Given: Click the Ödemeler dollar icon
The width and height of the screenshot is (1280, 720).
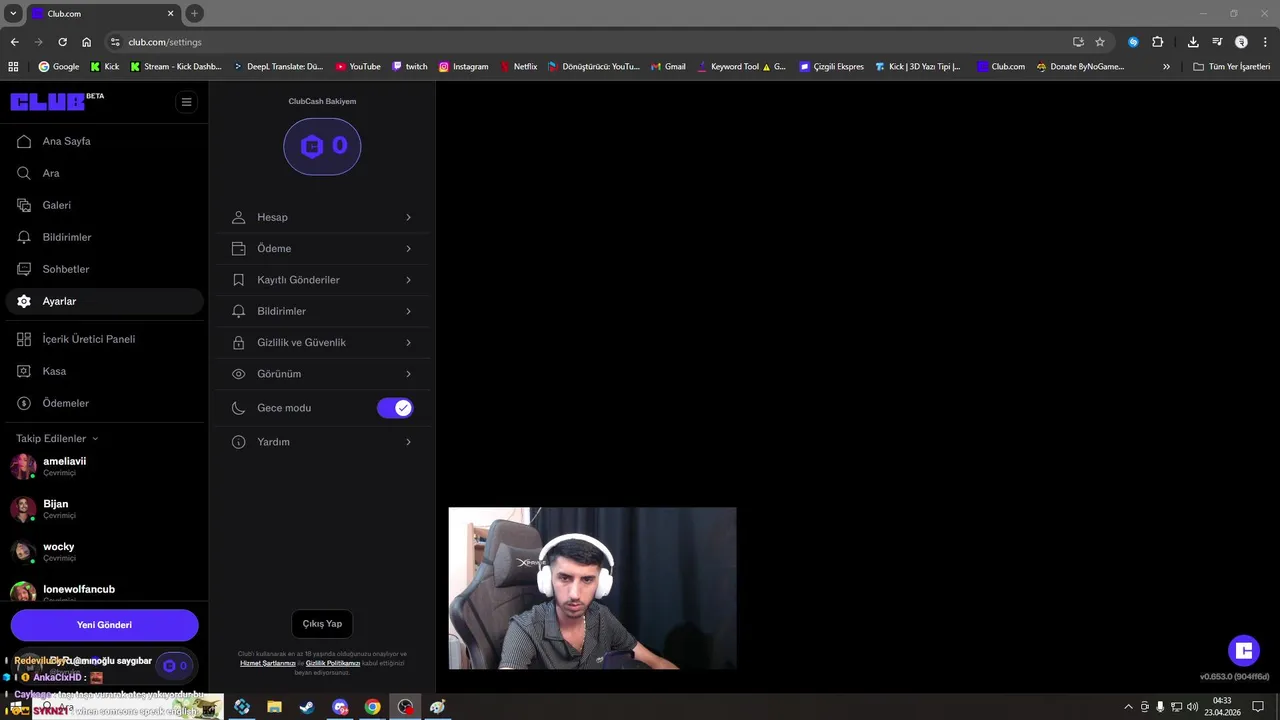Looking at the screenshot, I should tap(24, 403).
